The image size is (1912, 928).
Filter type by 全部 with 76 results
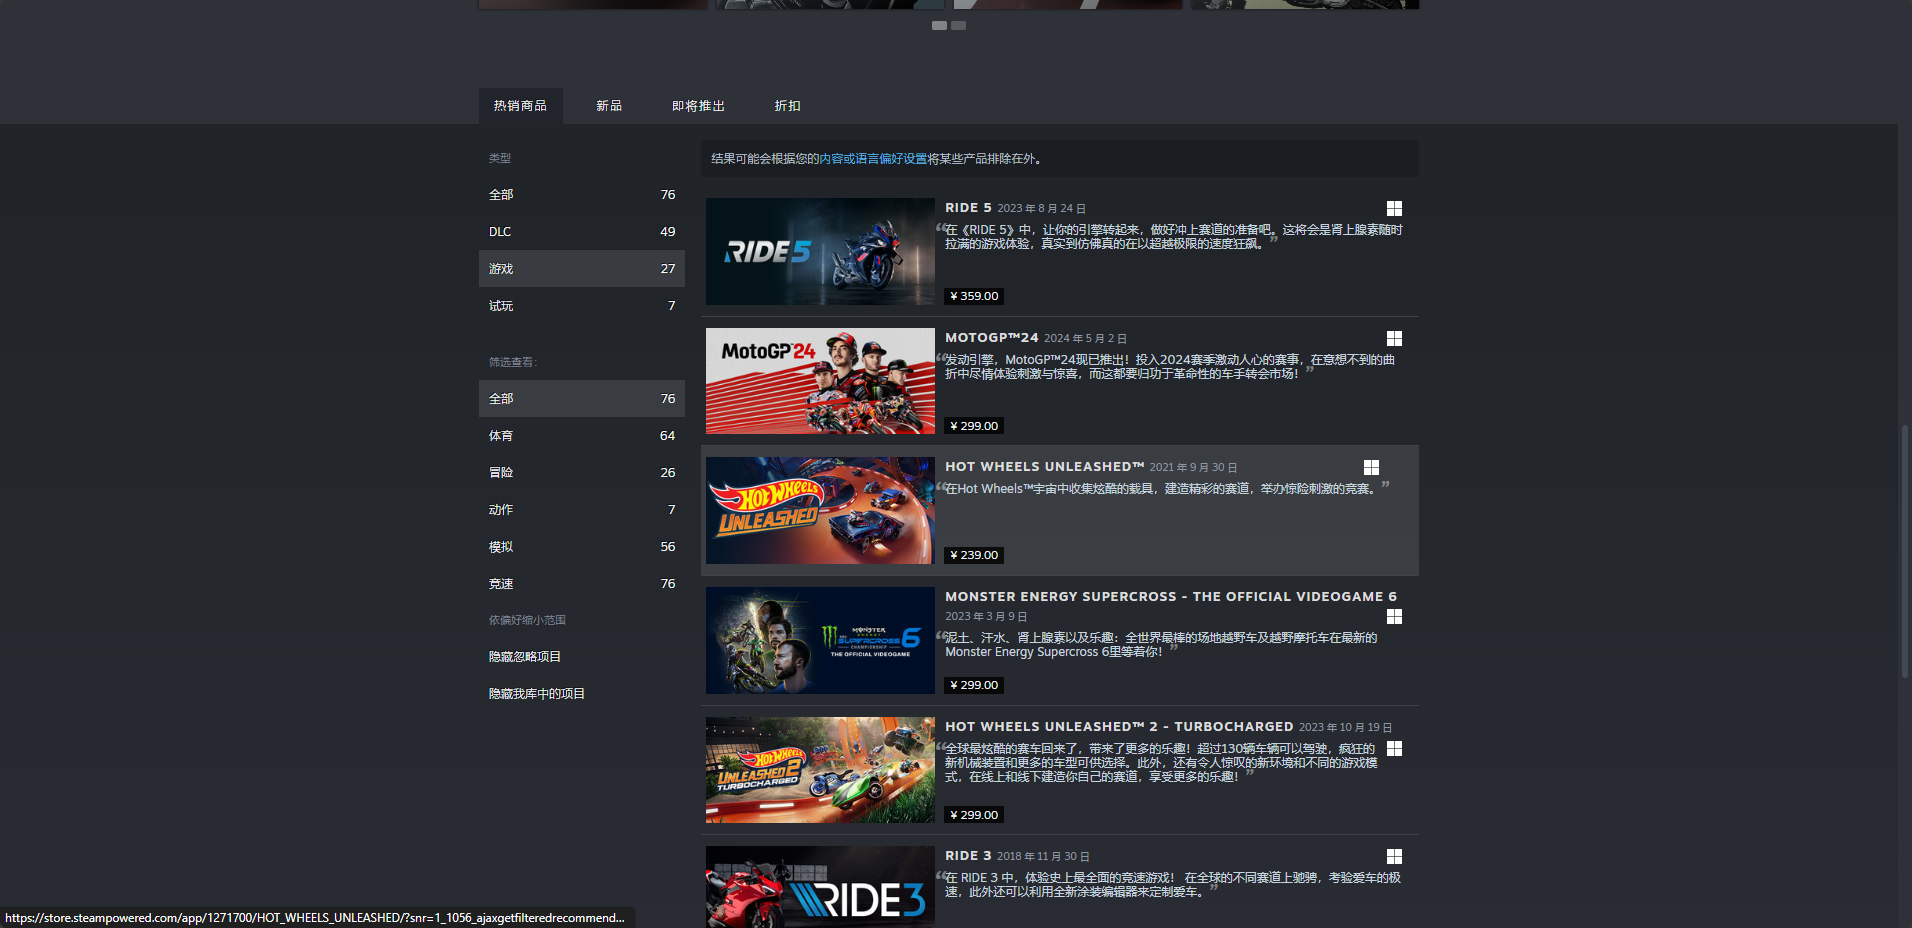582,195
